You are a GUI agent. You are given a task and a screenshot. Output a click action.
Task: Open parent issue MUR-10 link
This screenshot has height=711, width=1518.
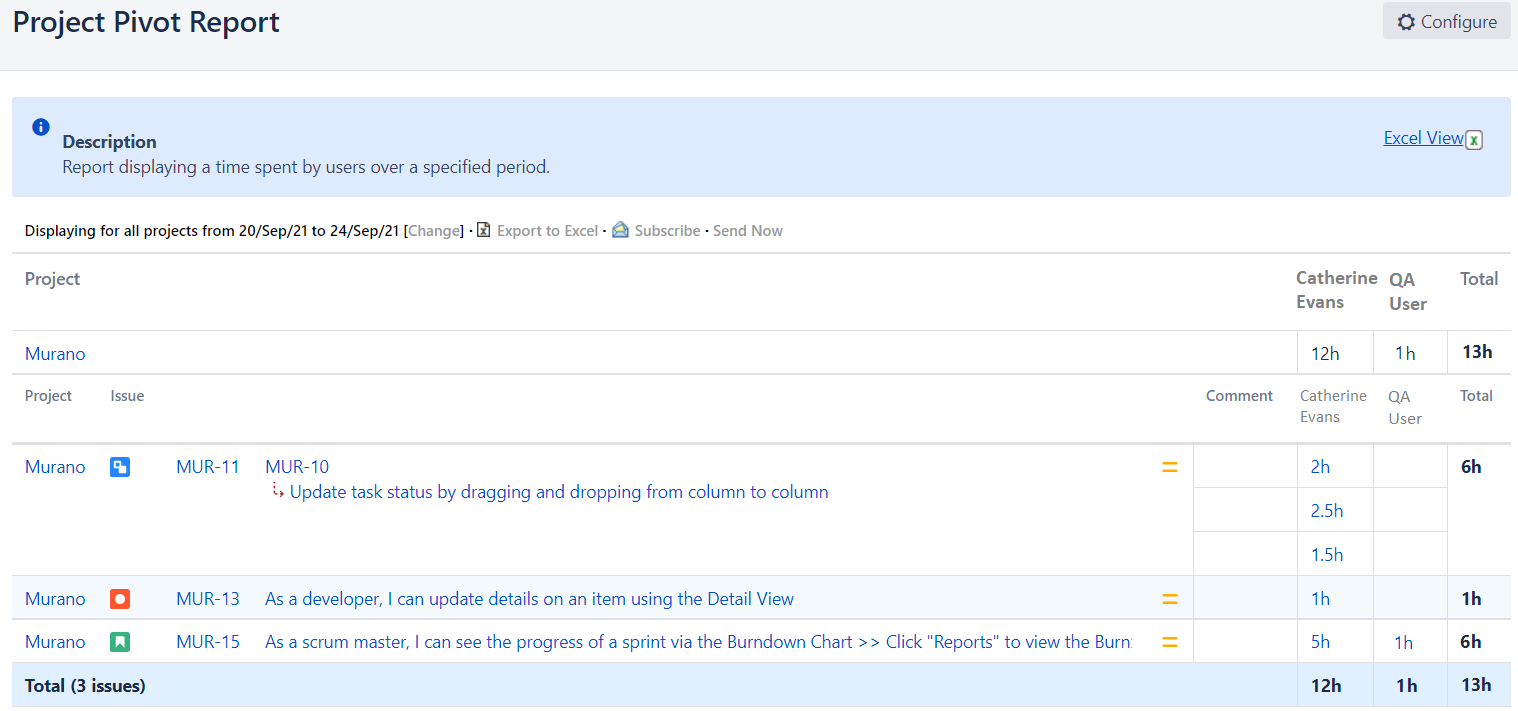point(297,467)
